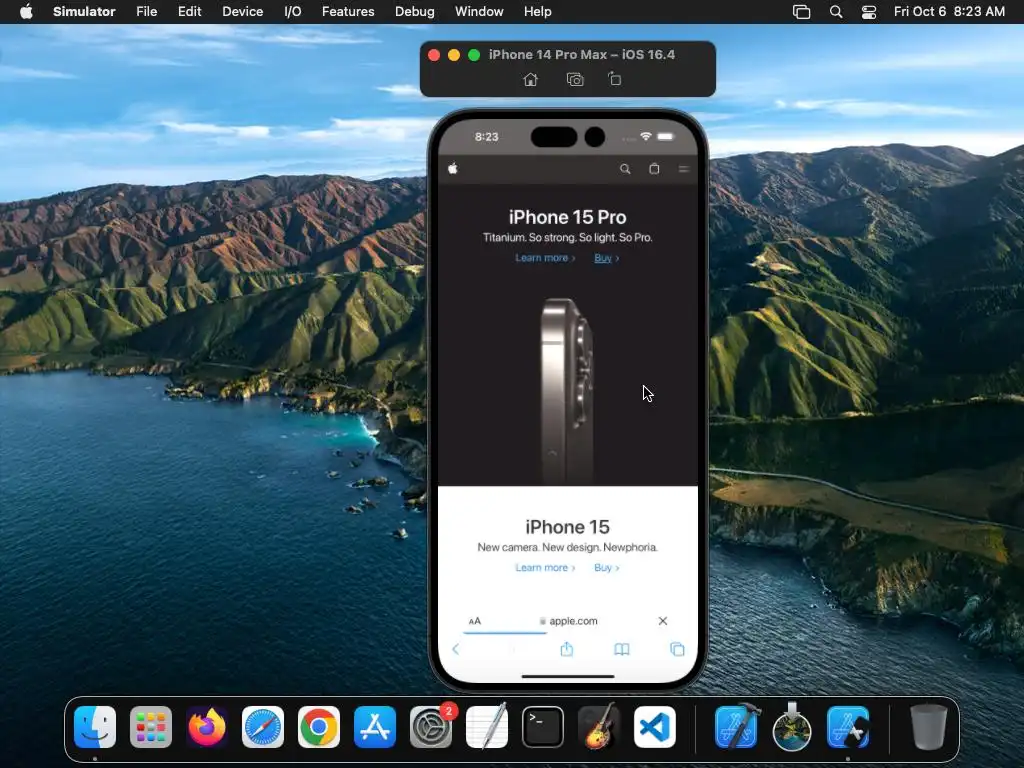This screenshot has height=768, width=1024.
Task: Open Launchpad from the Dock
Action: click(151, 727)
